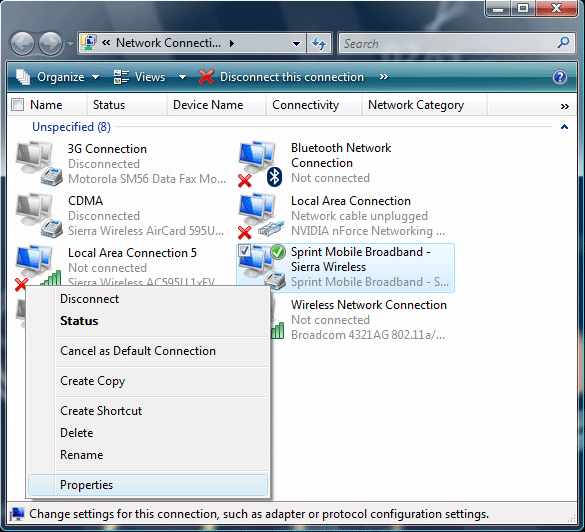Click the Network Connecti... address bar text
This screenshot has width=585, height=532.
pos(168,43)
